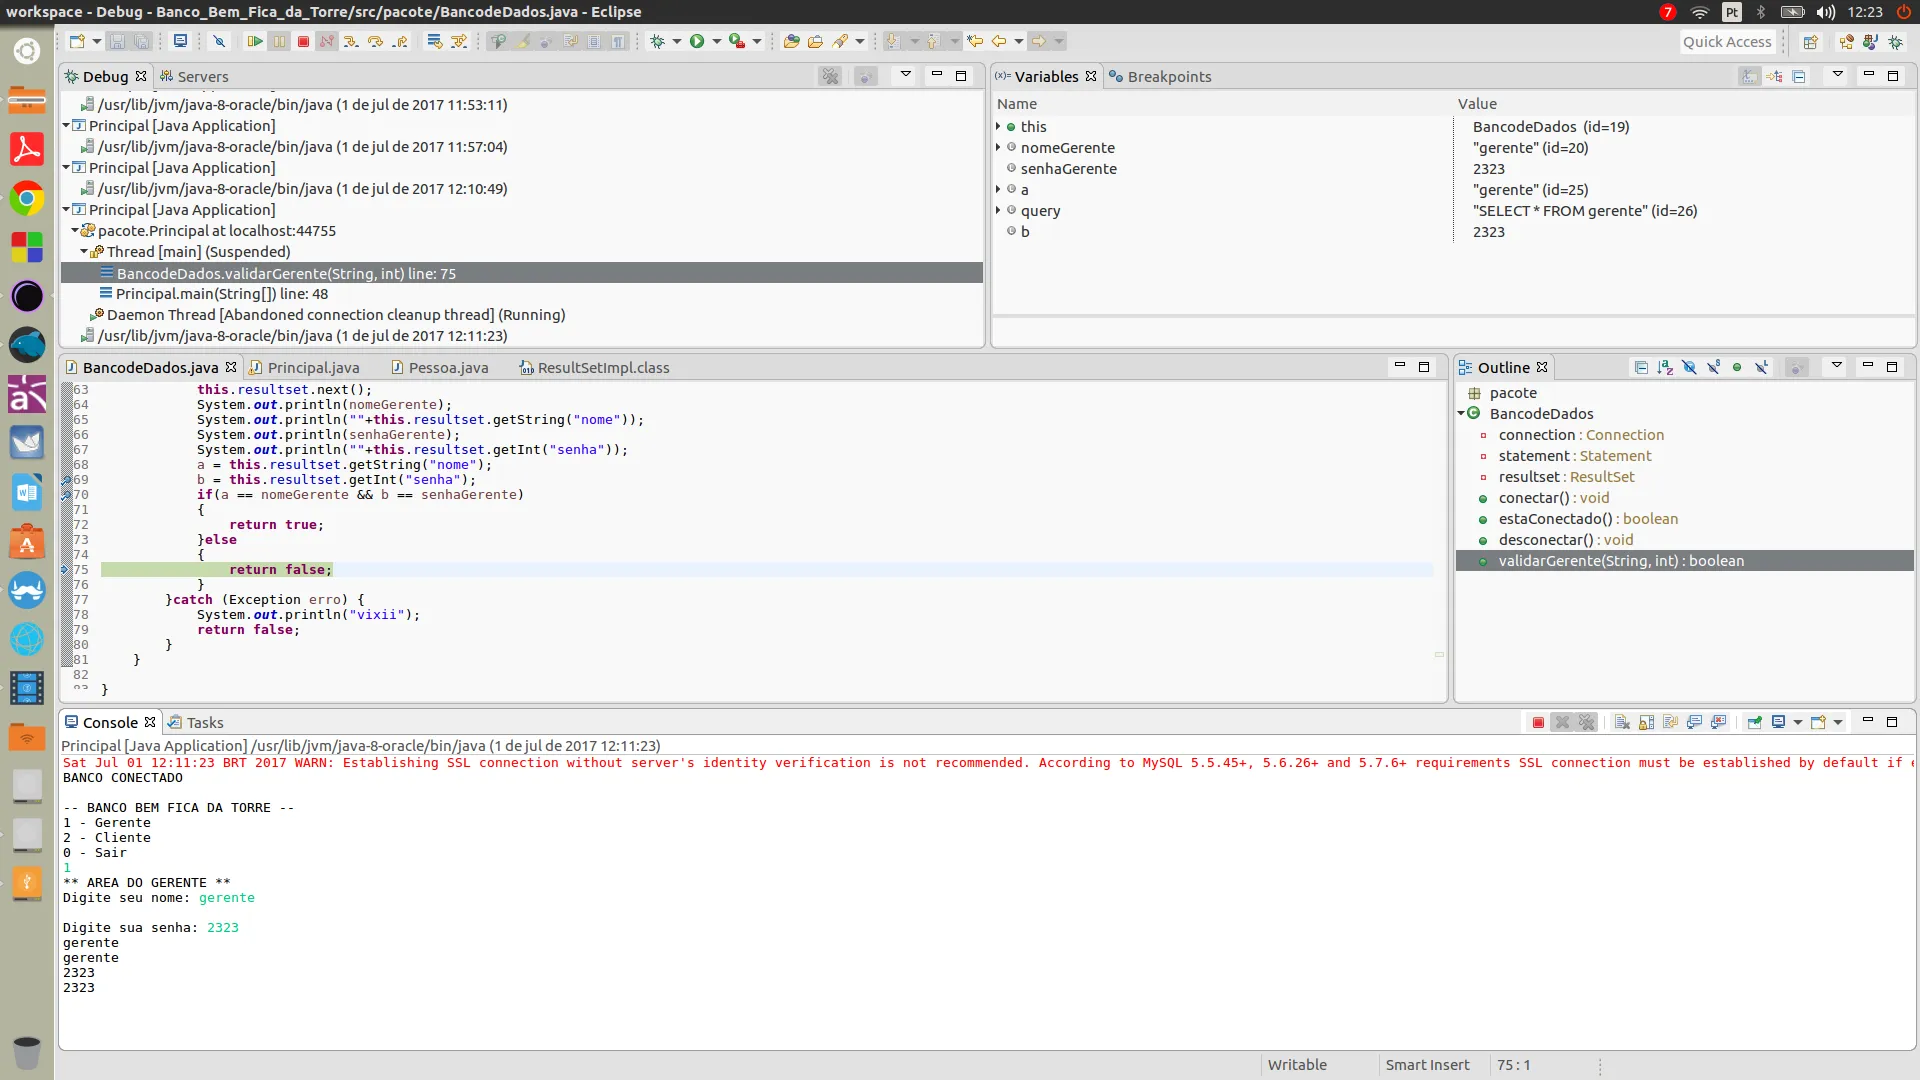
Task: Expand the 'query' variable node
Action: [x=998, y=211]
